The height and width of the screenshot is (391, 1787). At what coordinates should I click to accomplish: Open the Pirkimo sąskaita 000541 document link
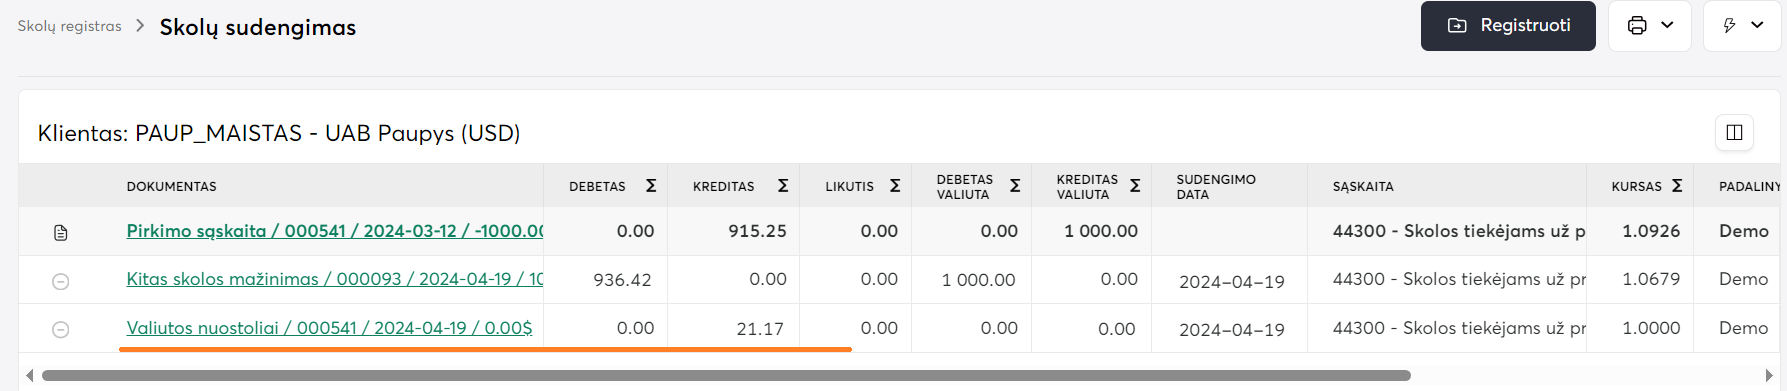tap(334, 231)
